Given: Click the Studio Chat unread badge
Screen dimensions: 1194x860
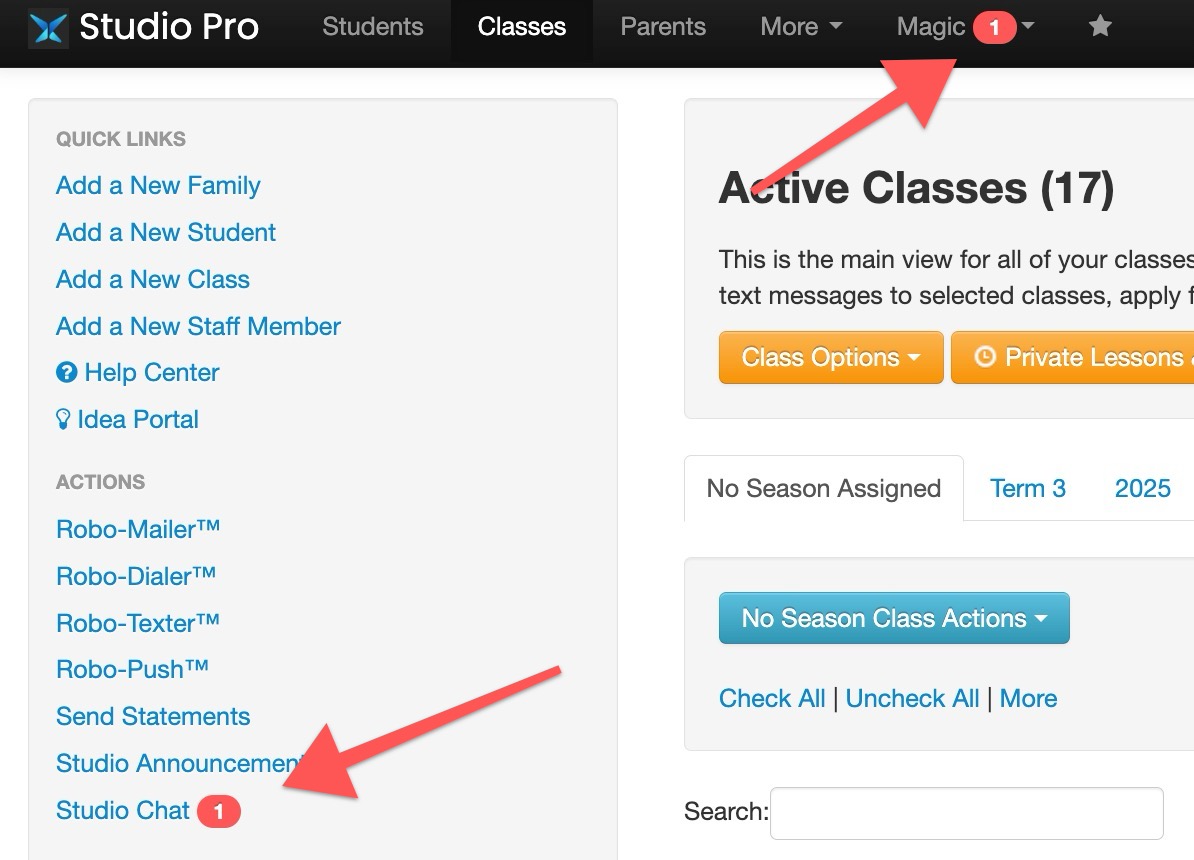Looking at the screenshot, I should click(219, 811).
